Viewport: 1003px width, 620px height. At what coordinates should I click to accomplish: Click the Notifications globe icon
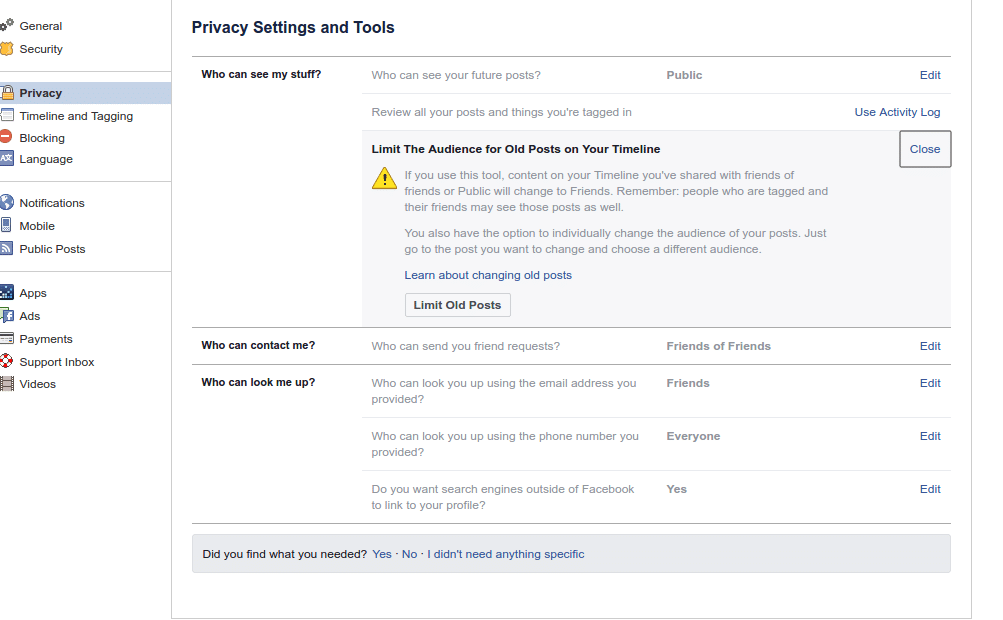[x=6, y=202]
